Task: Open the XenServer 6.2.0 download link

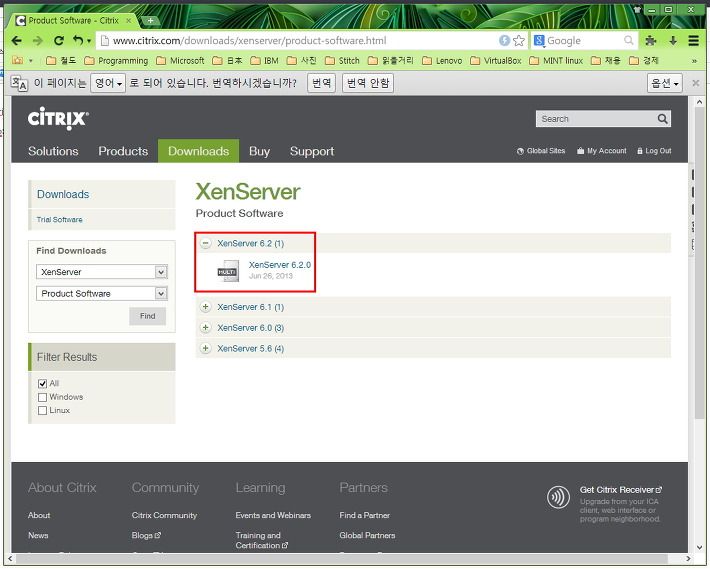Action: click(x=280, y=265)
